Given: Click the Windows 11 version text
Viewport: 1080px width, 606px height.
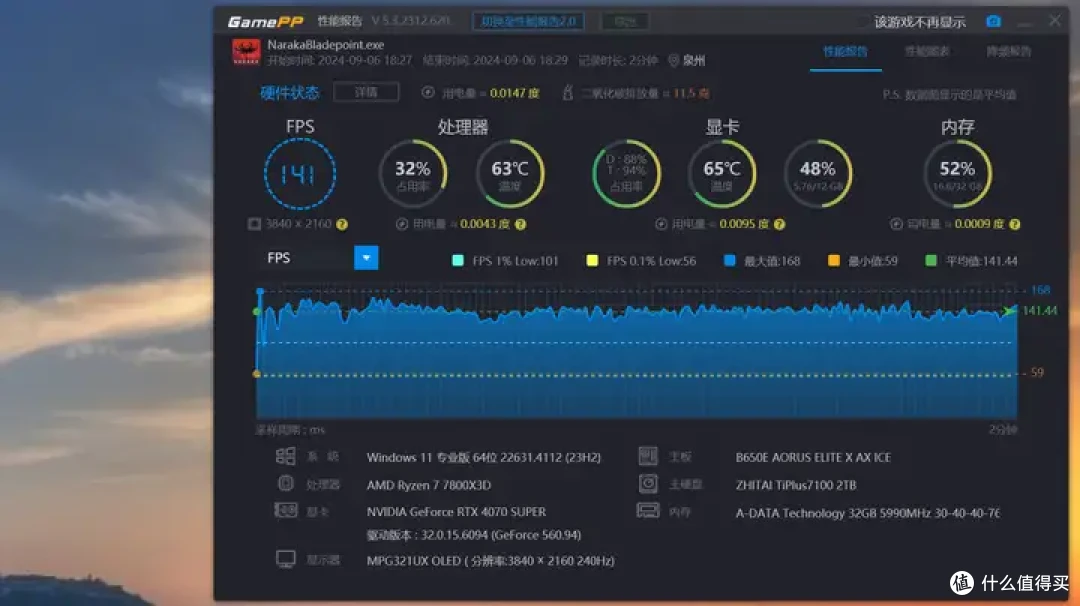Looking at the screenshot, I should point(484,457).
